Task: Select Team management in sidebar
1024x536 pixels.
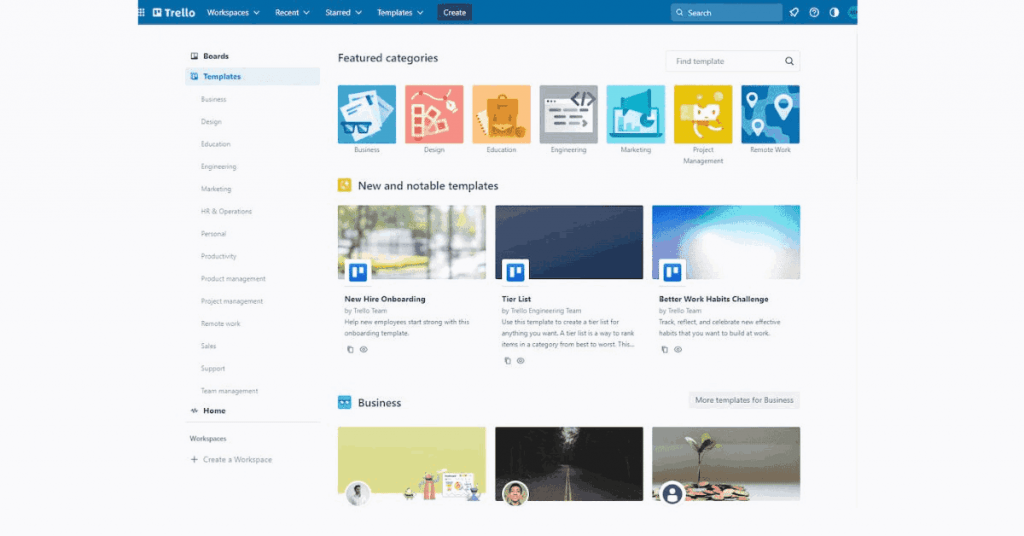Action: (229, 391)
